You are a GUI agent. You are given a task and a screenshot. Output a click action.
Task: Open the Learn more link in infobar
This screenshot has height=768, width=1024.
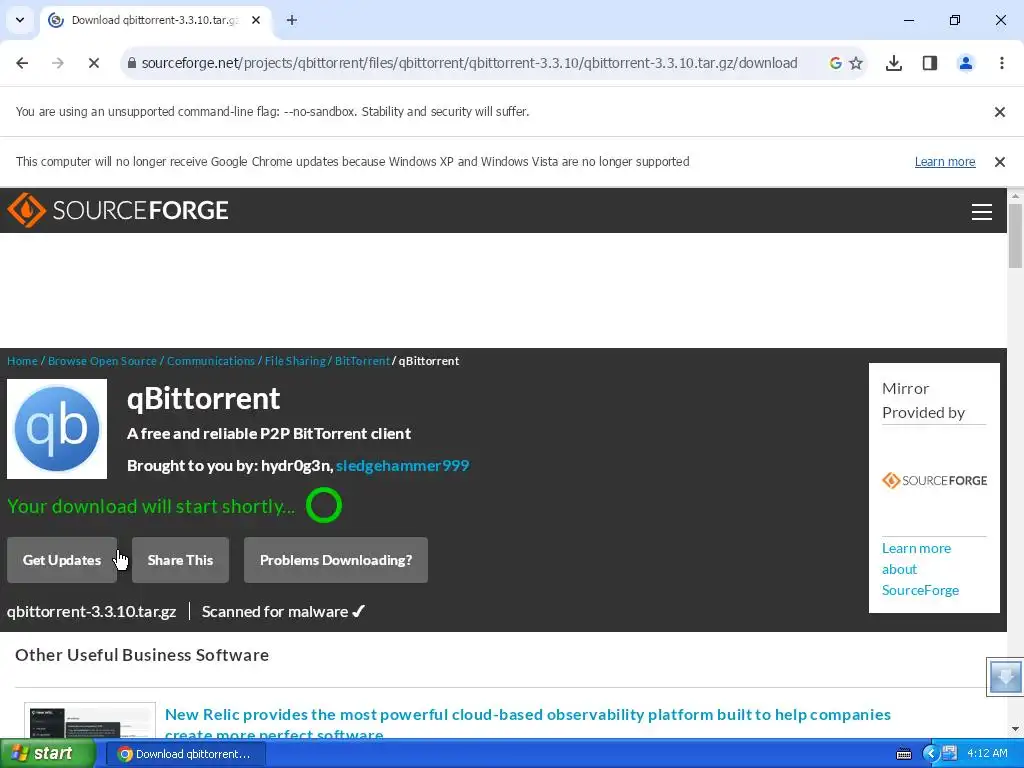click(944, 162)
